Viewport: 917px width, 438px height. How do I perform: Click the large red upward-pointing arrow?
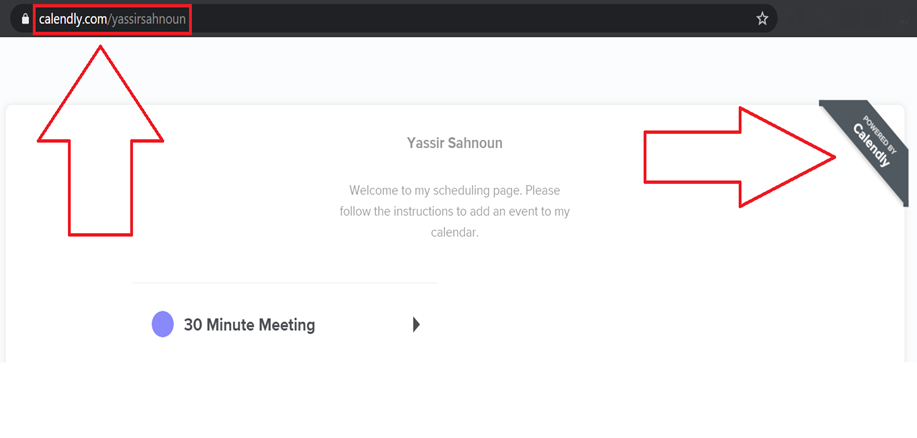pyautogui.click(x=101, y=140)
